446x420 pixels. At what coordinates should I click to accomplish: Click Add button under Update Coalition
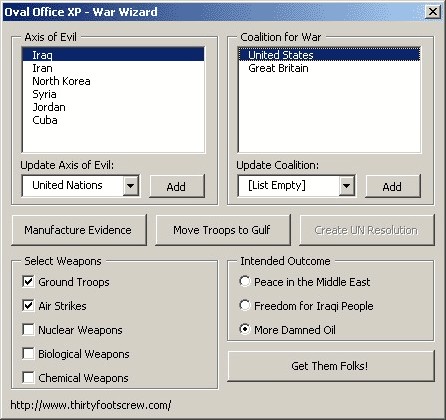pos(393,186)
